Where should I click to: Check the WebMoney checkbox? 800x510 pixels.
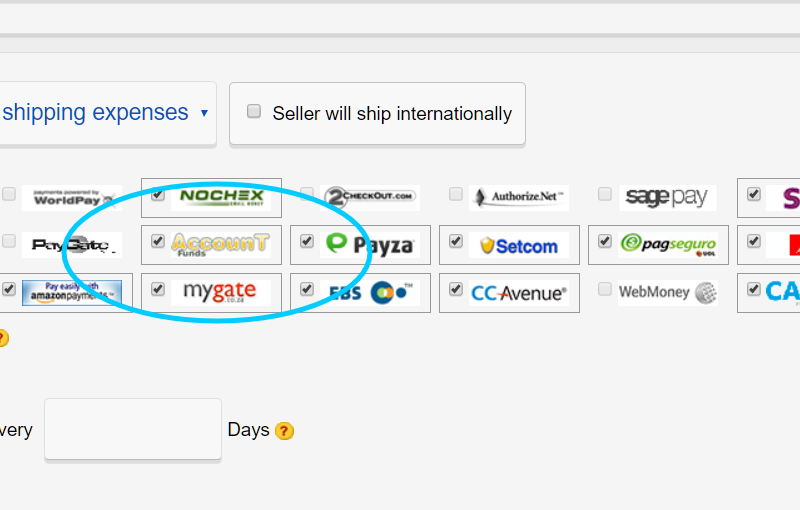coord(605,289)
